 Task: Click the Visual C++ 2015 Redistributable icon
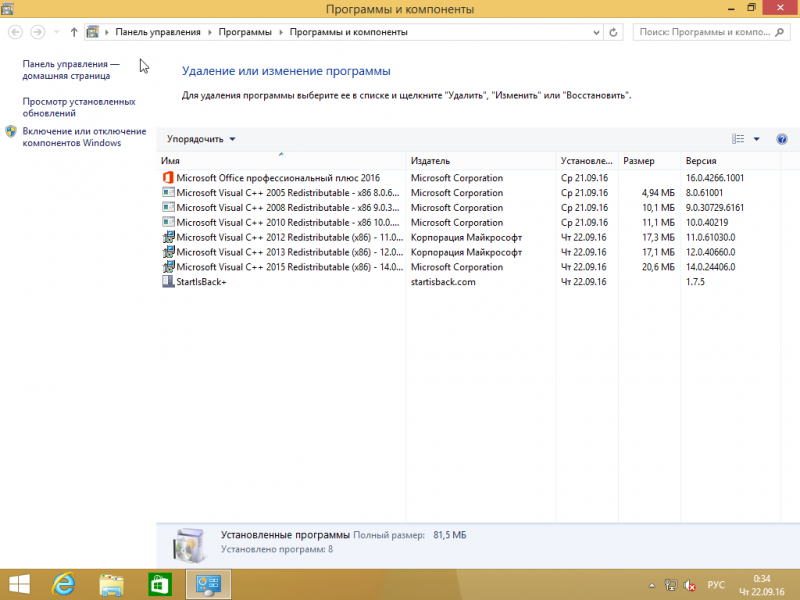168,266
